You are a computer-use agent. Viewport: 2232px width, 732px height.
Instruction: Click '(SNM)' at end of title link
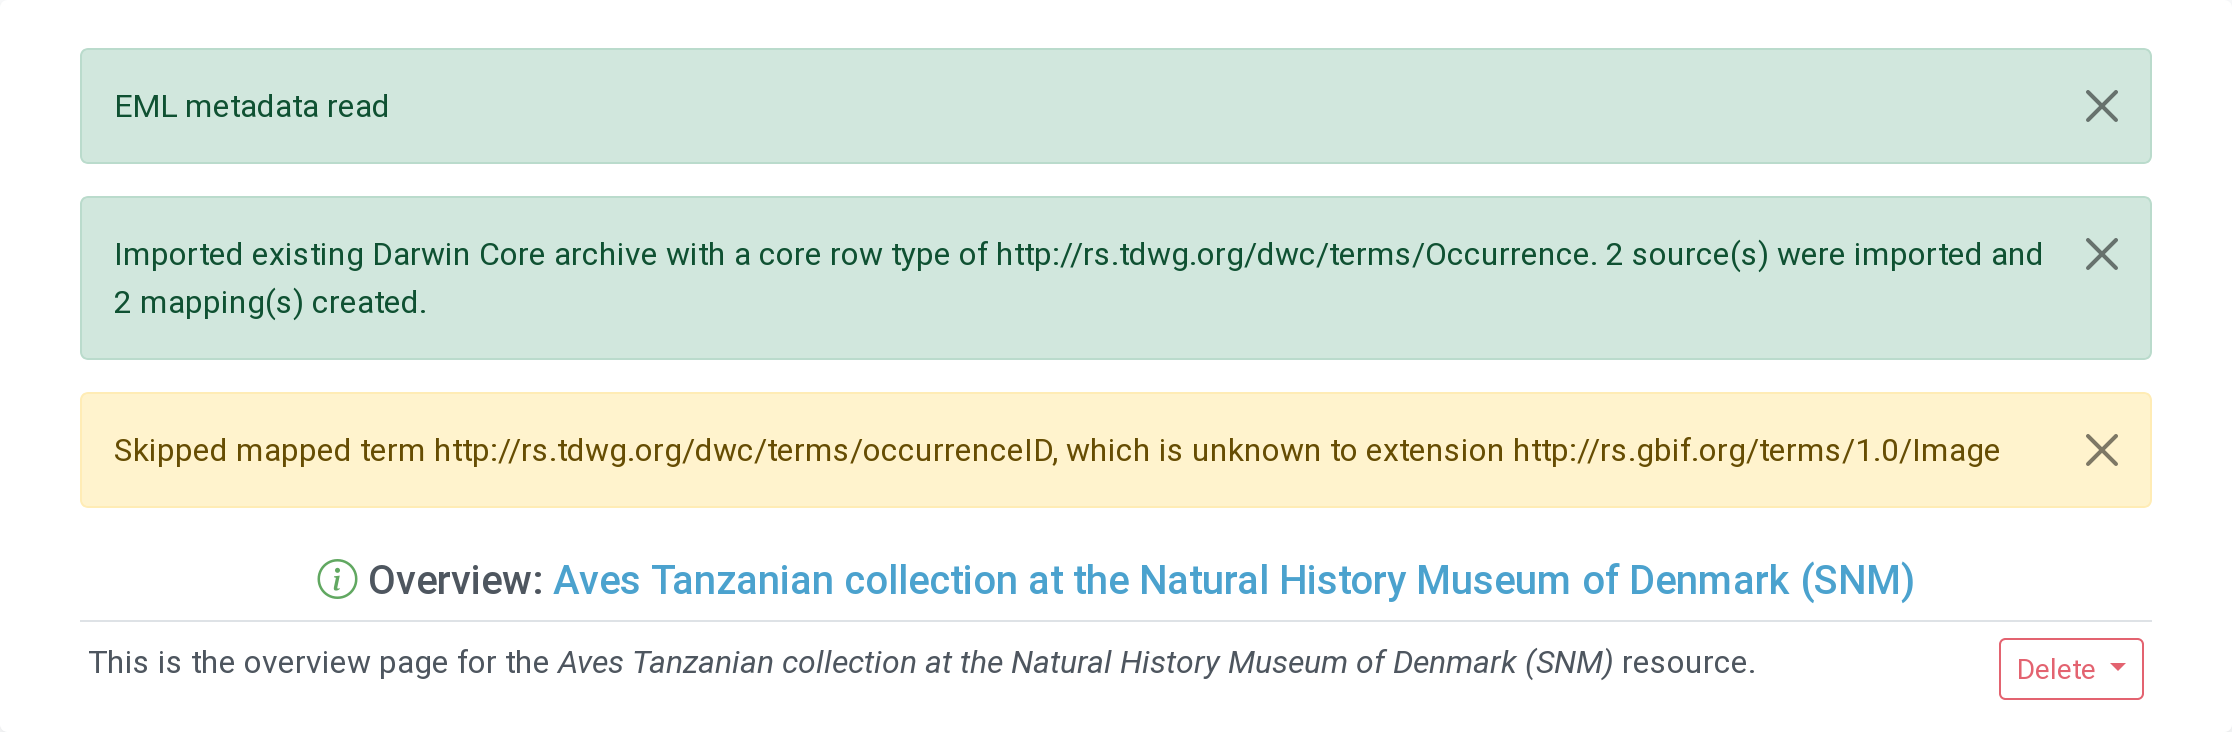click(x=1857, y=580)
